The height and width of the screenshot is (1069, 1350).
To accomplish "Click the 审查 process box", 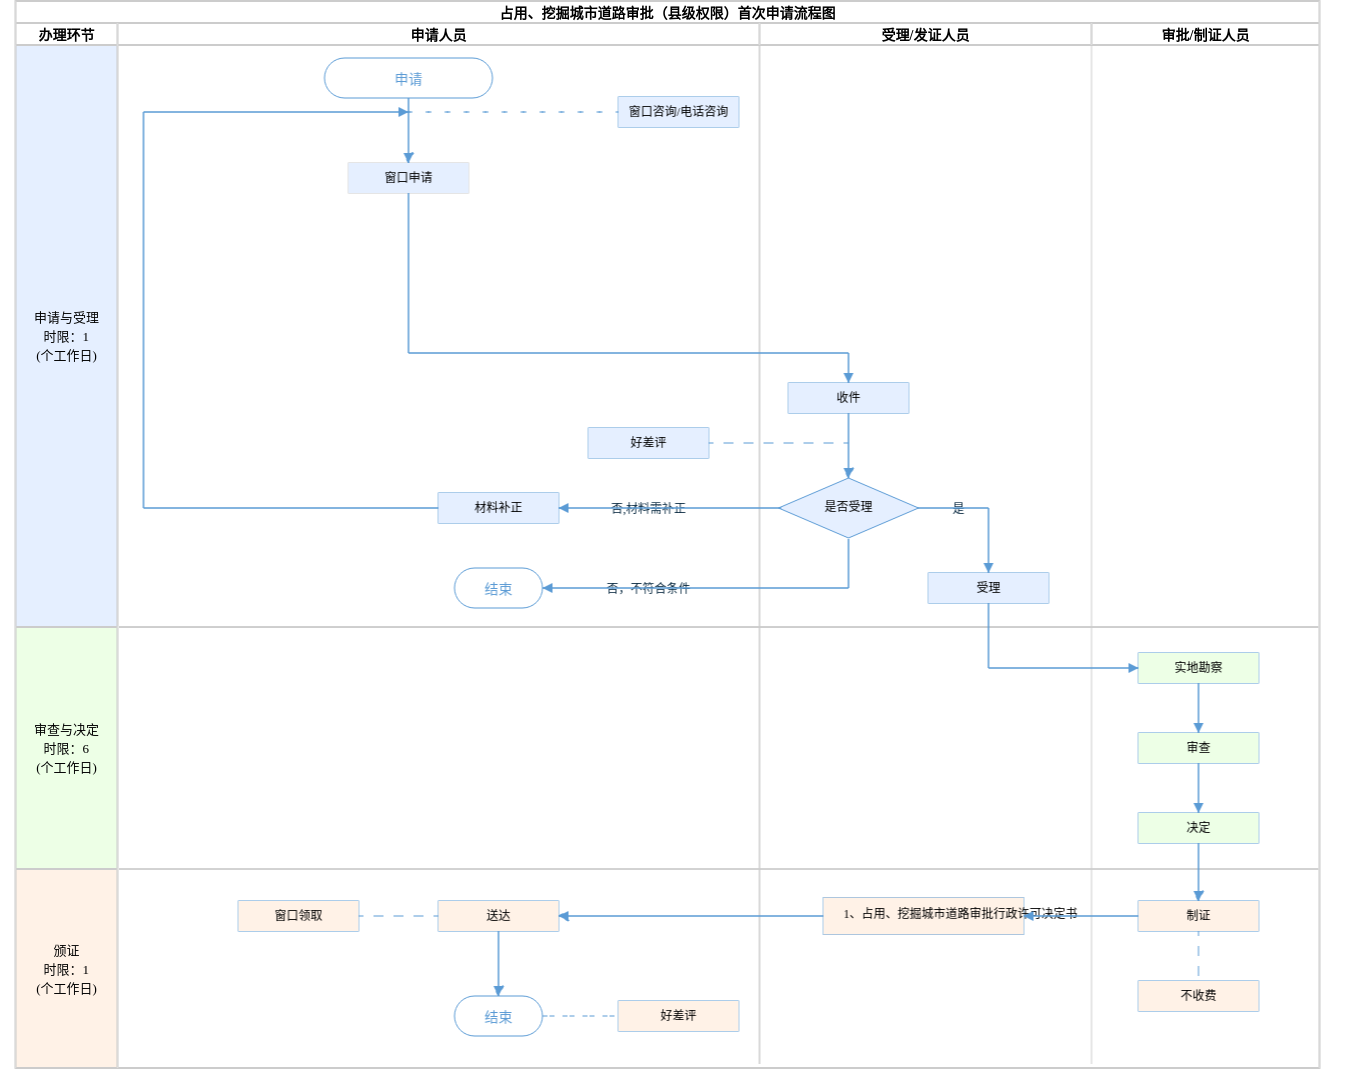I will point(1198,748).
